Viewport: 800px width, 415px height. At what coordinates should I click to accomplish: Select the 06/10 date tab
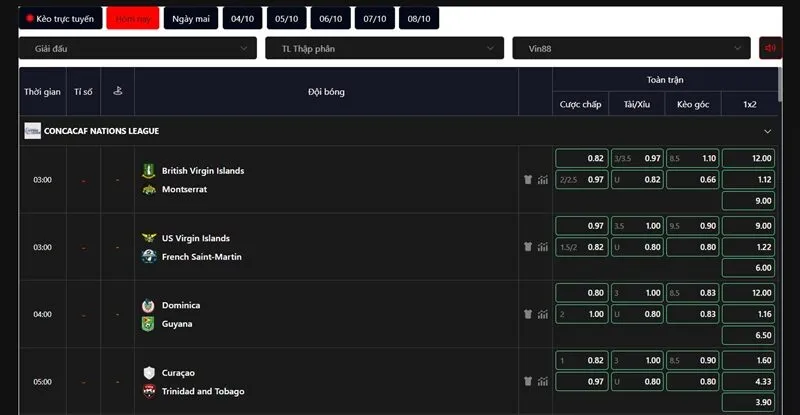331,19
